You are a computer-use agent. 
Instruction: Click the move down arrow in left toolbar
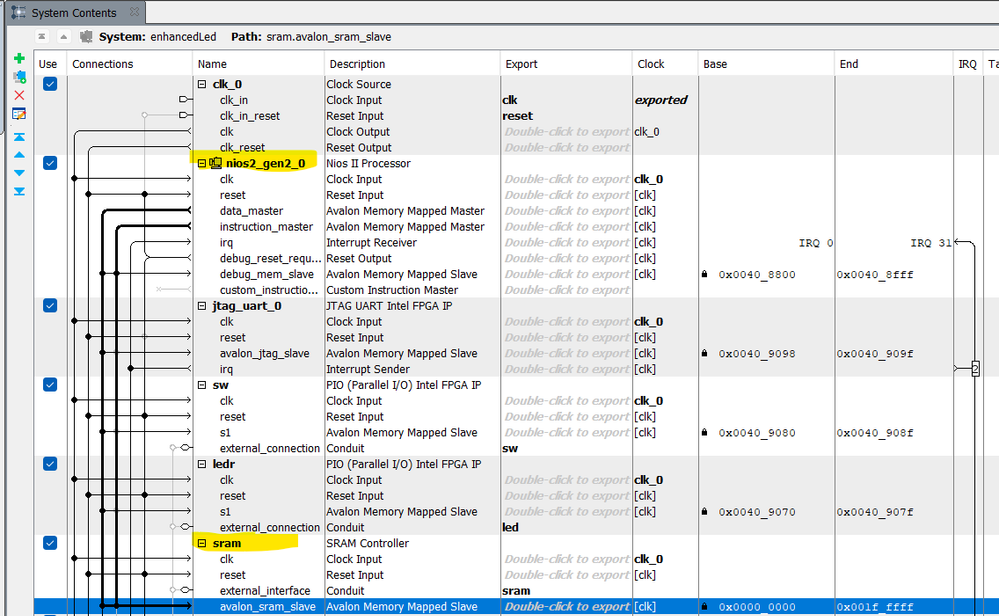pyautogui.click(x=18, y=173)
